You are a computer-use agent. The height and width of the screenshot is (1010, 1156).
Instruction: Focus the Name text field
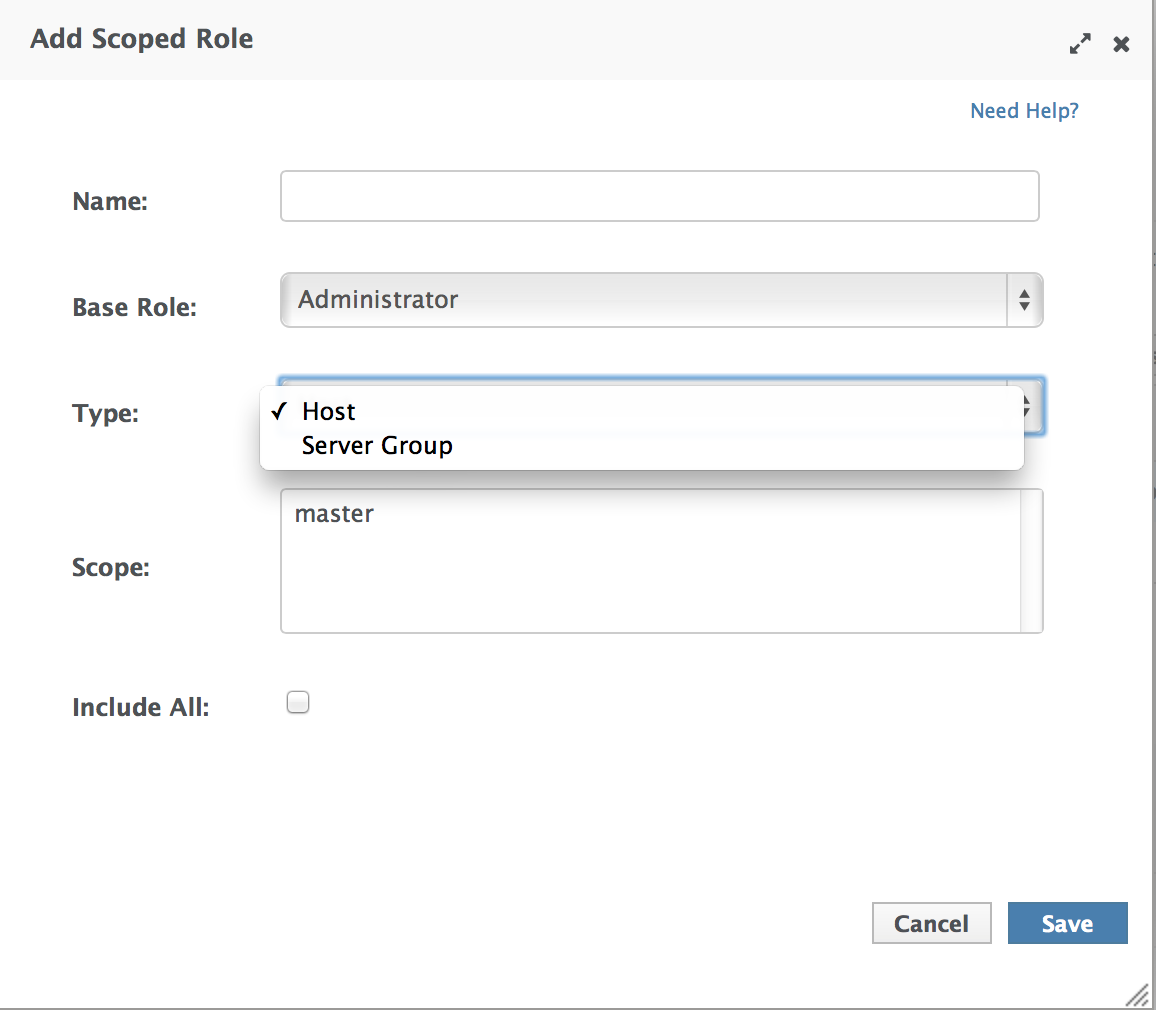pos(659,196)
